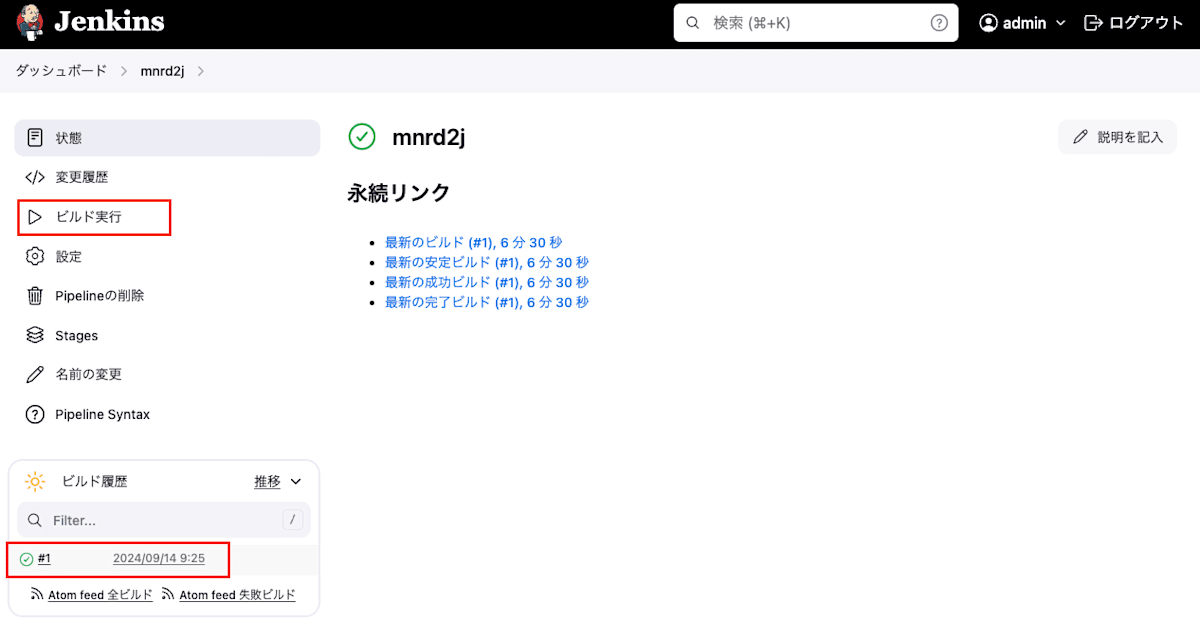Focus the 検索 search field
The height and width of the screenshot is (640, 1200).
coord(816,22)
